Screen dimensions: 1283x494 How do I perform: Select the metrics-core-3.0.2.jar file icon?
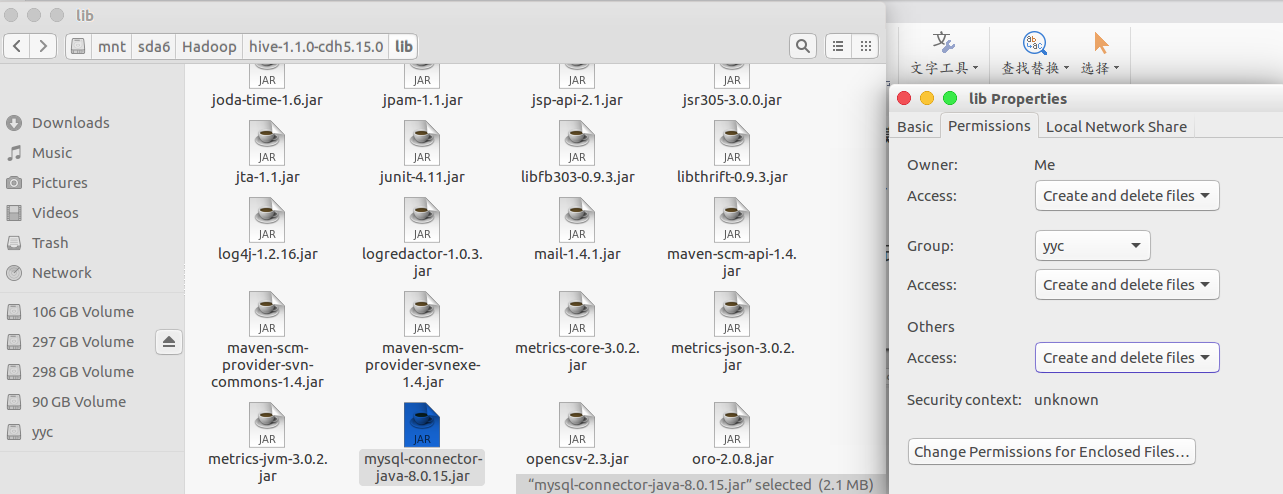(577, 314)
